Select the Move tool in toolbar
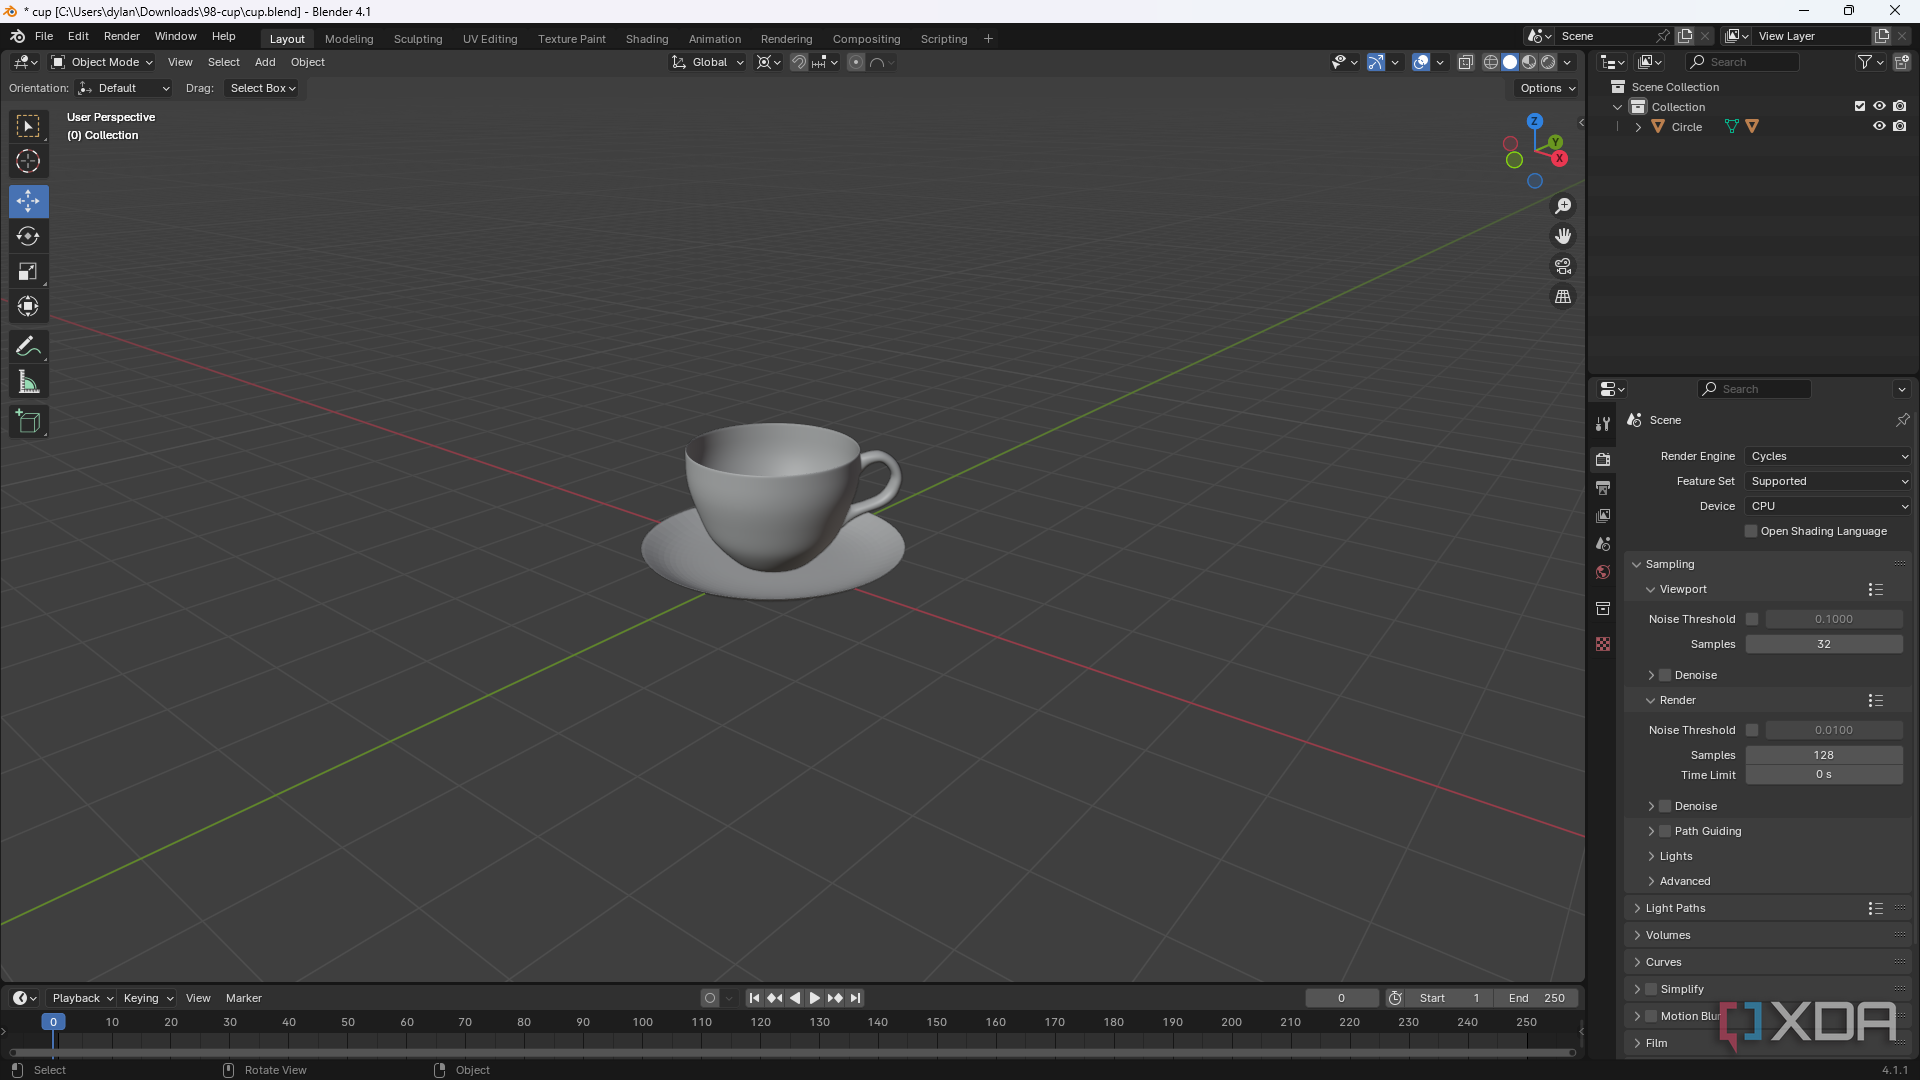 29,200
